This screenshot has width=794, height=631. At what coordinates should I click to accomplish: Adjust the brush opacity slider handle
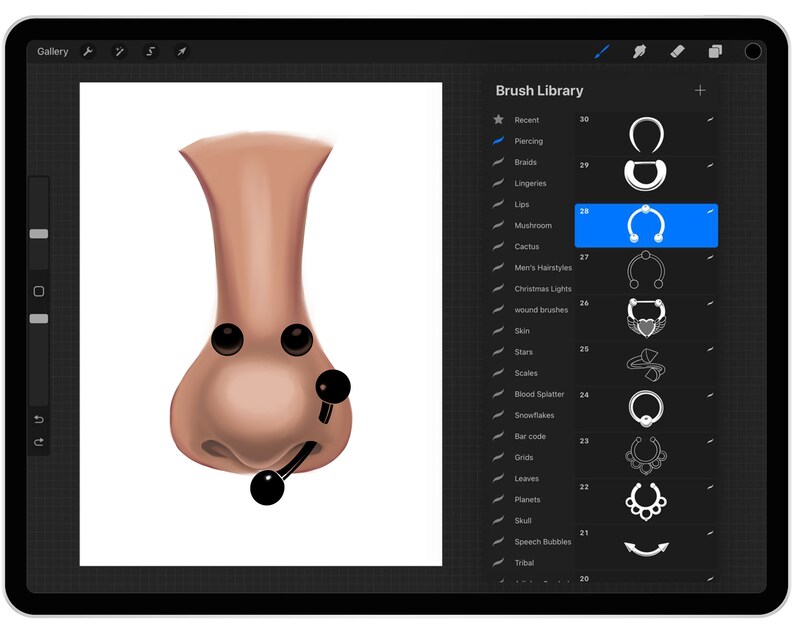click(39, 319)
